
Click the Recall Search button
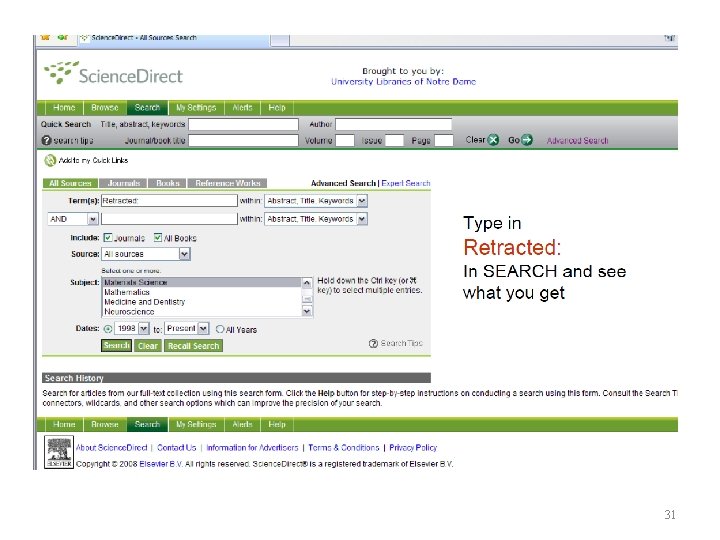tap(193, 346)
